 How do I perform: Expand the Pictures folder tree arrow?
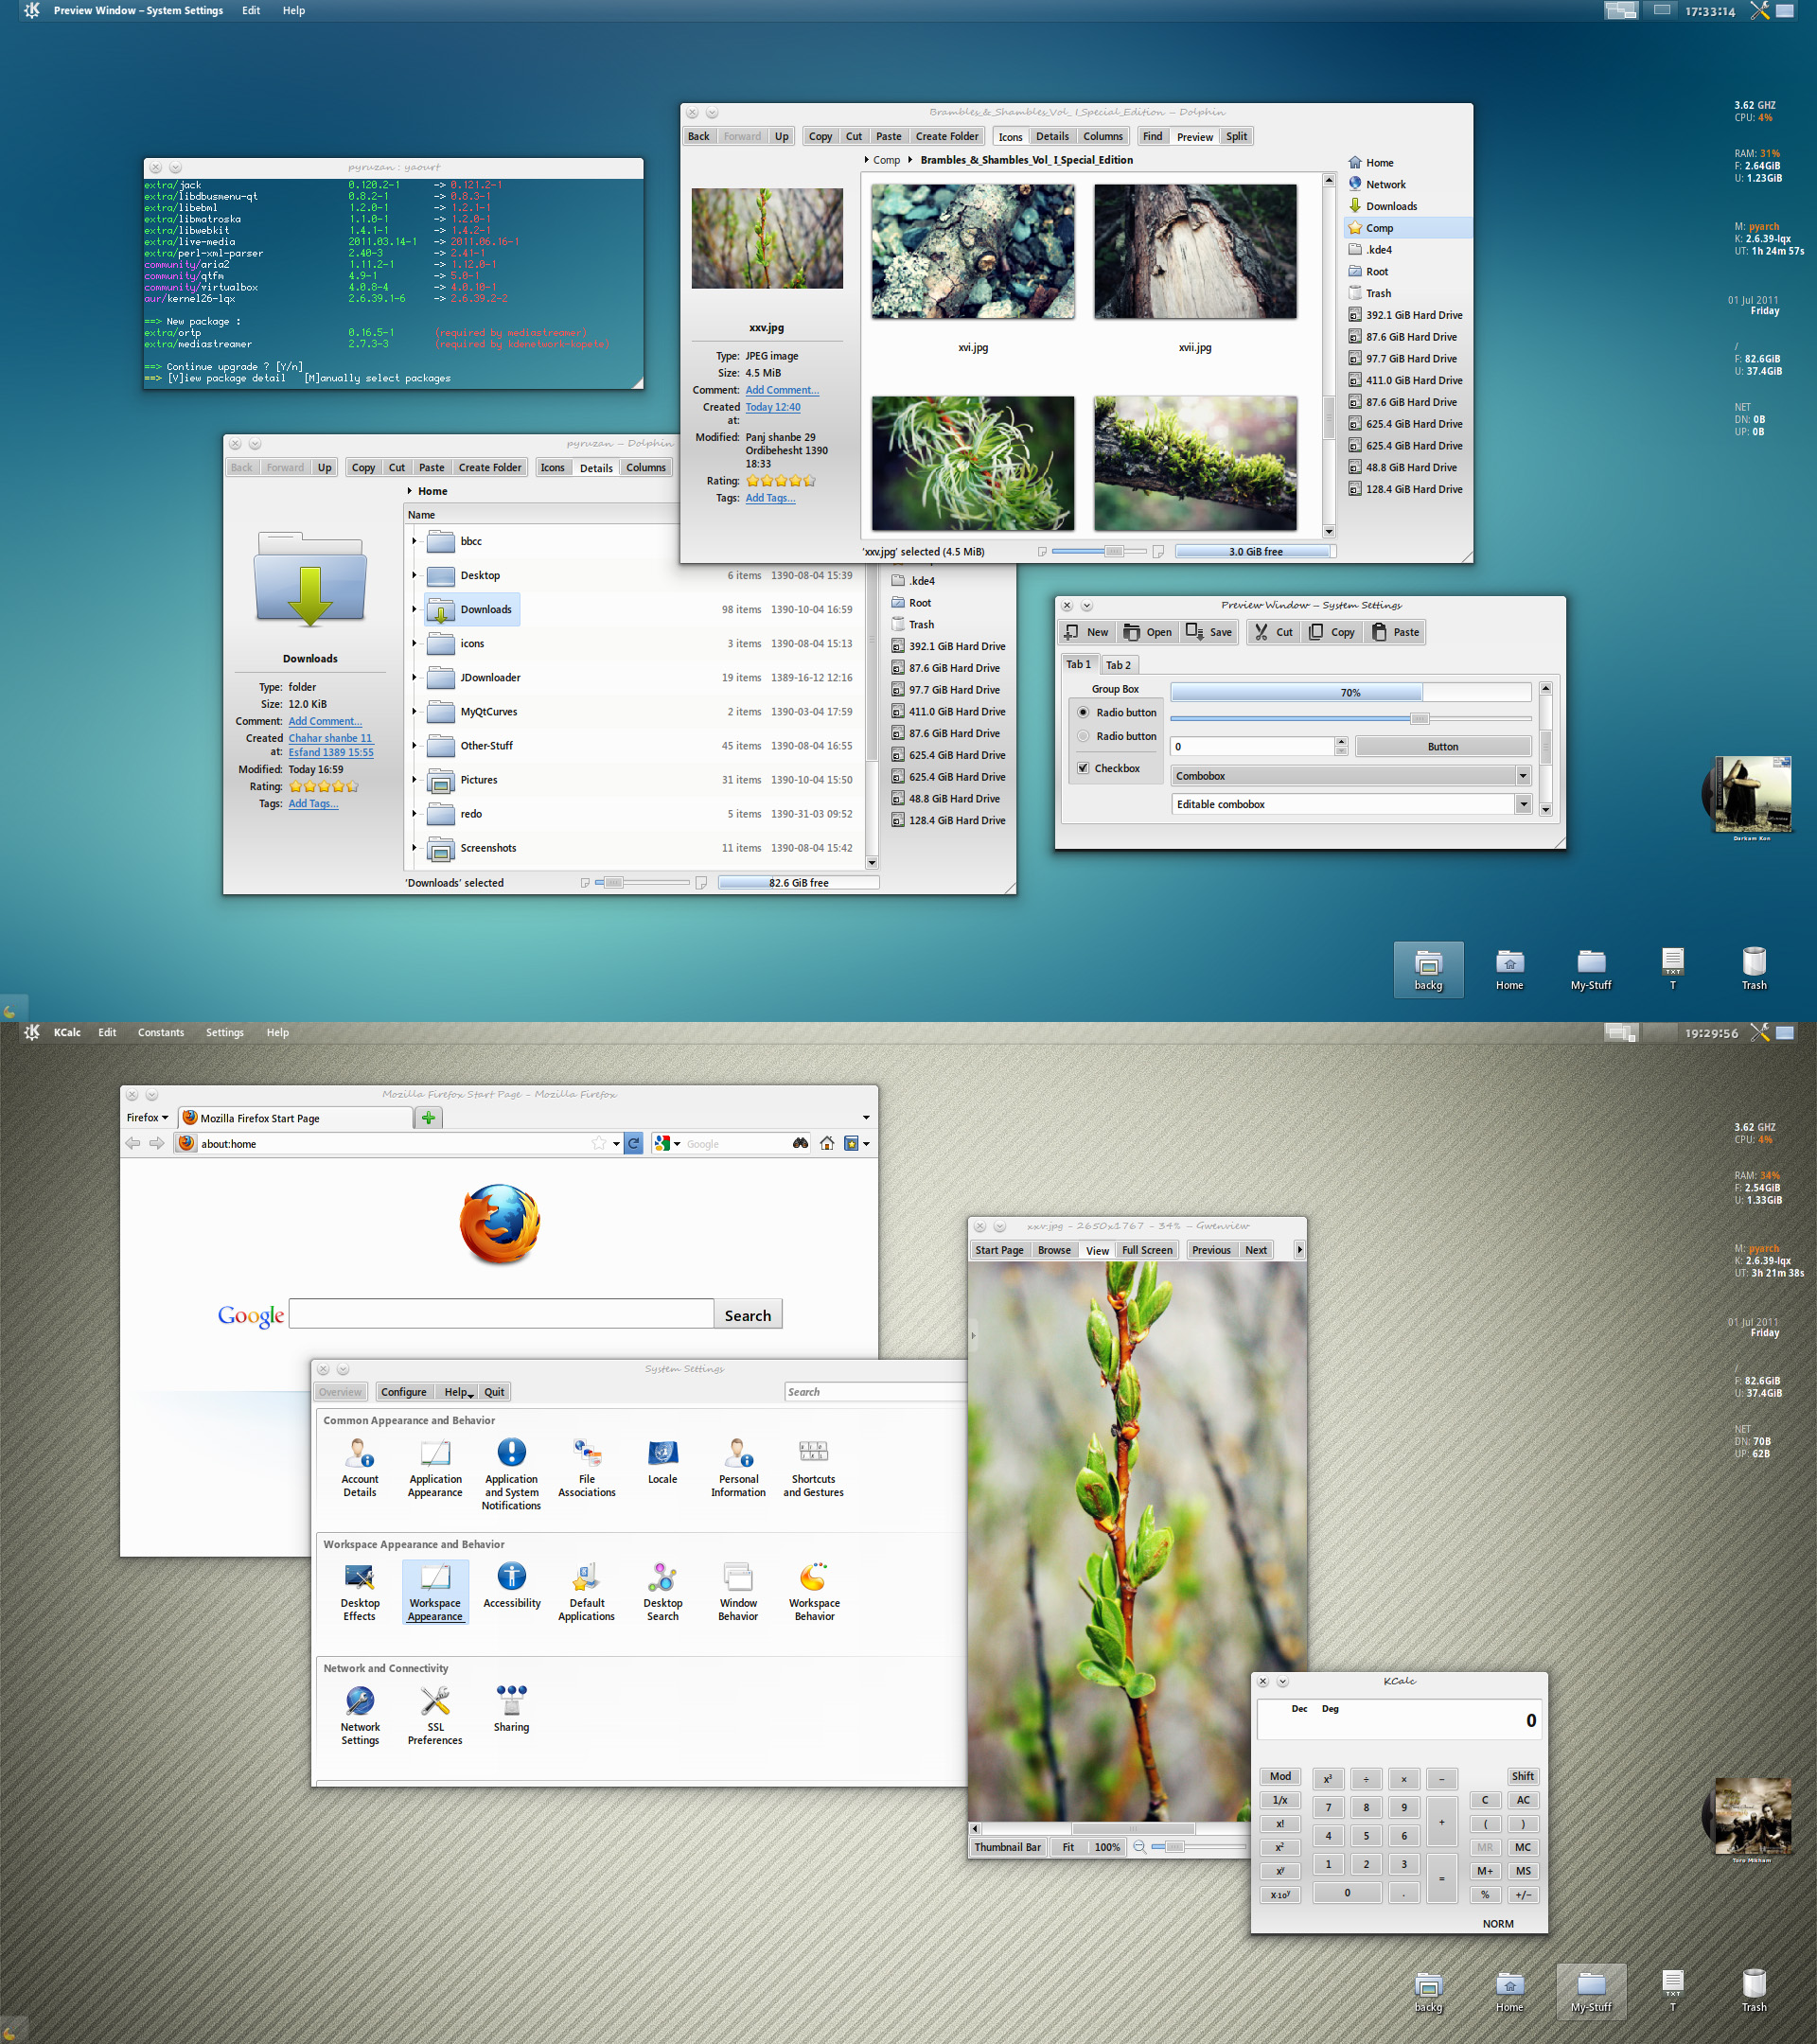[414, 780]
